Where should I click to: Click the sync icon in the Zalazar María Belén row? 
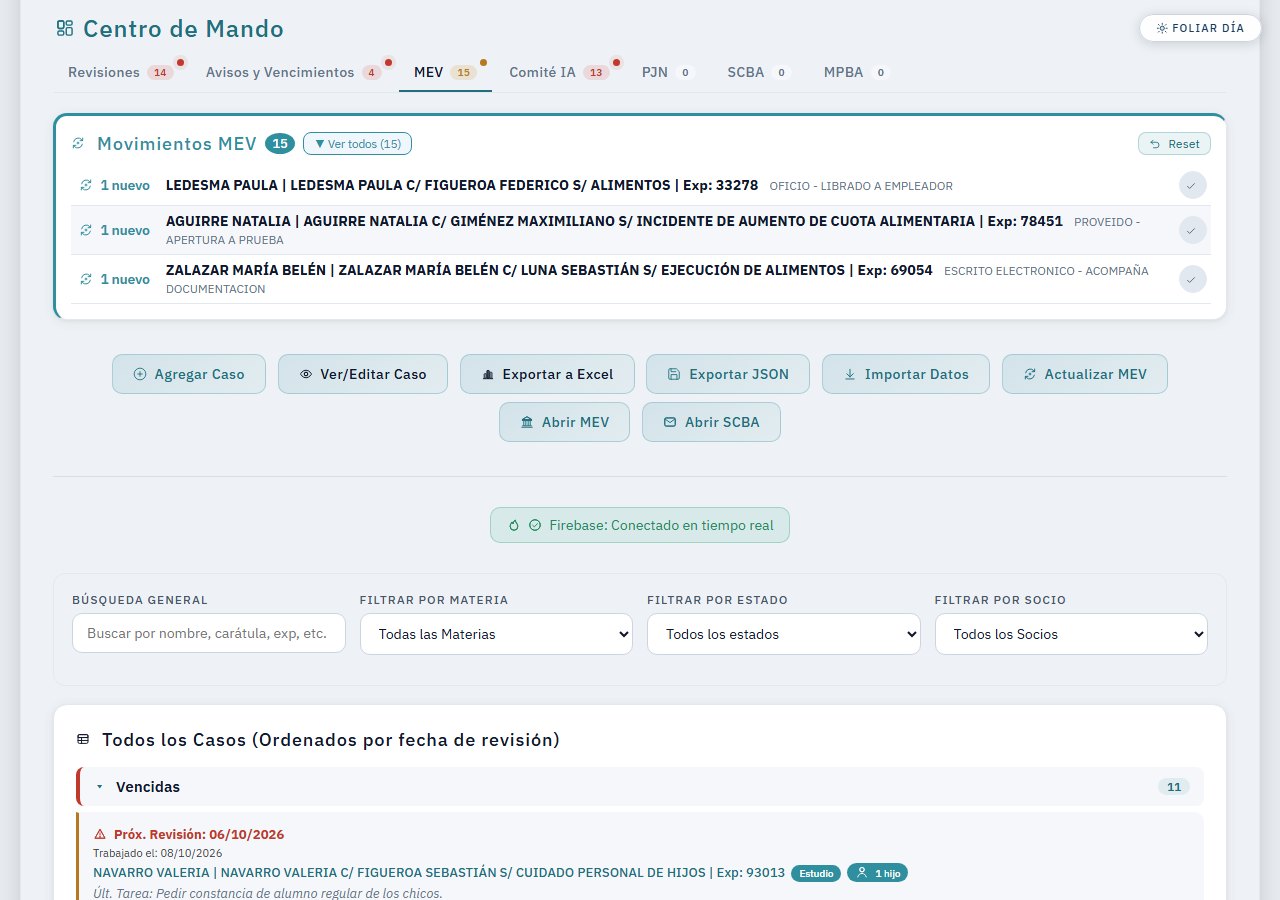point(86,279)
